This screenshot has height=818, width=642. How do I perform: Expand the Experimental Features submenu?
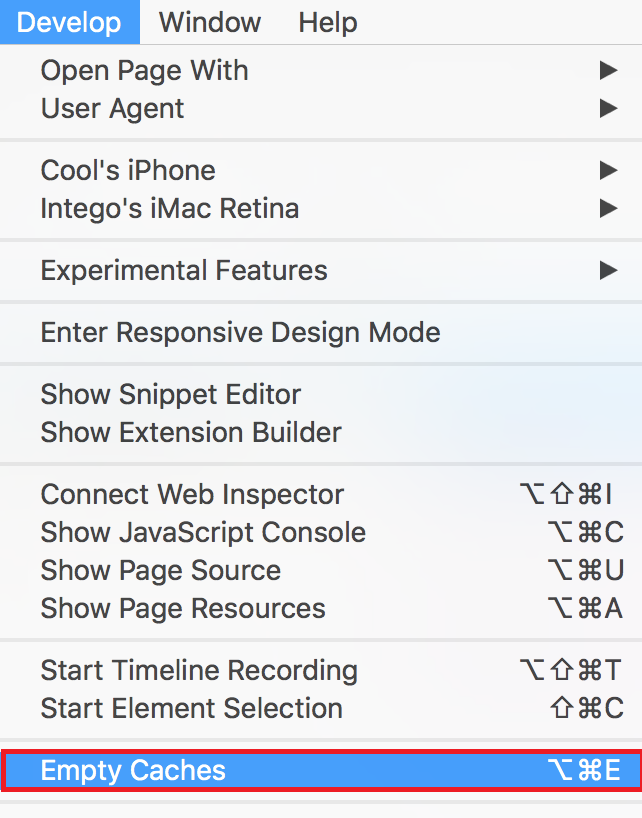[183, 270]
